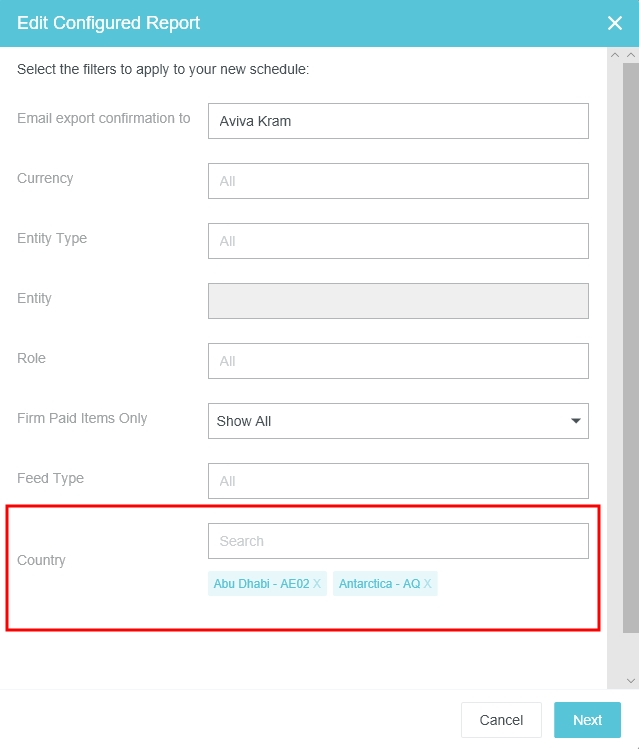
Task: Close the Edit Configured Report dialog
Action: pyautogui.click(x=615, y=23)
